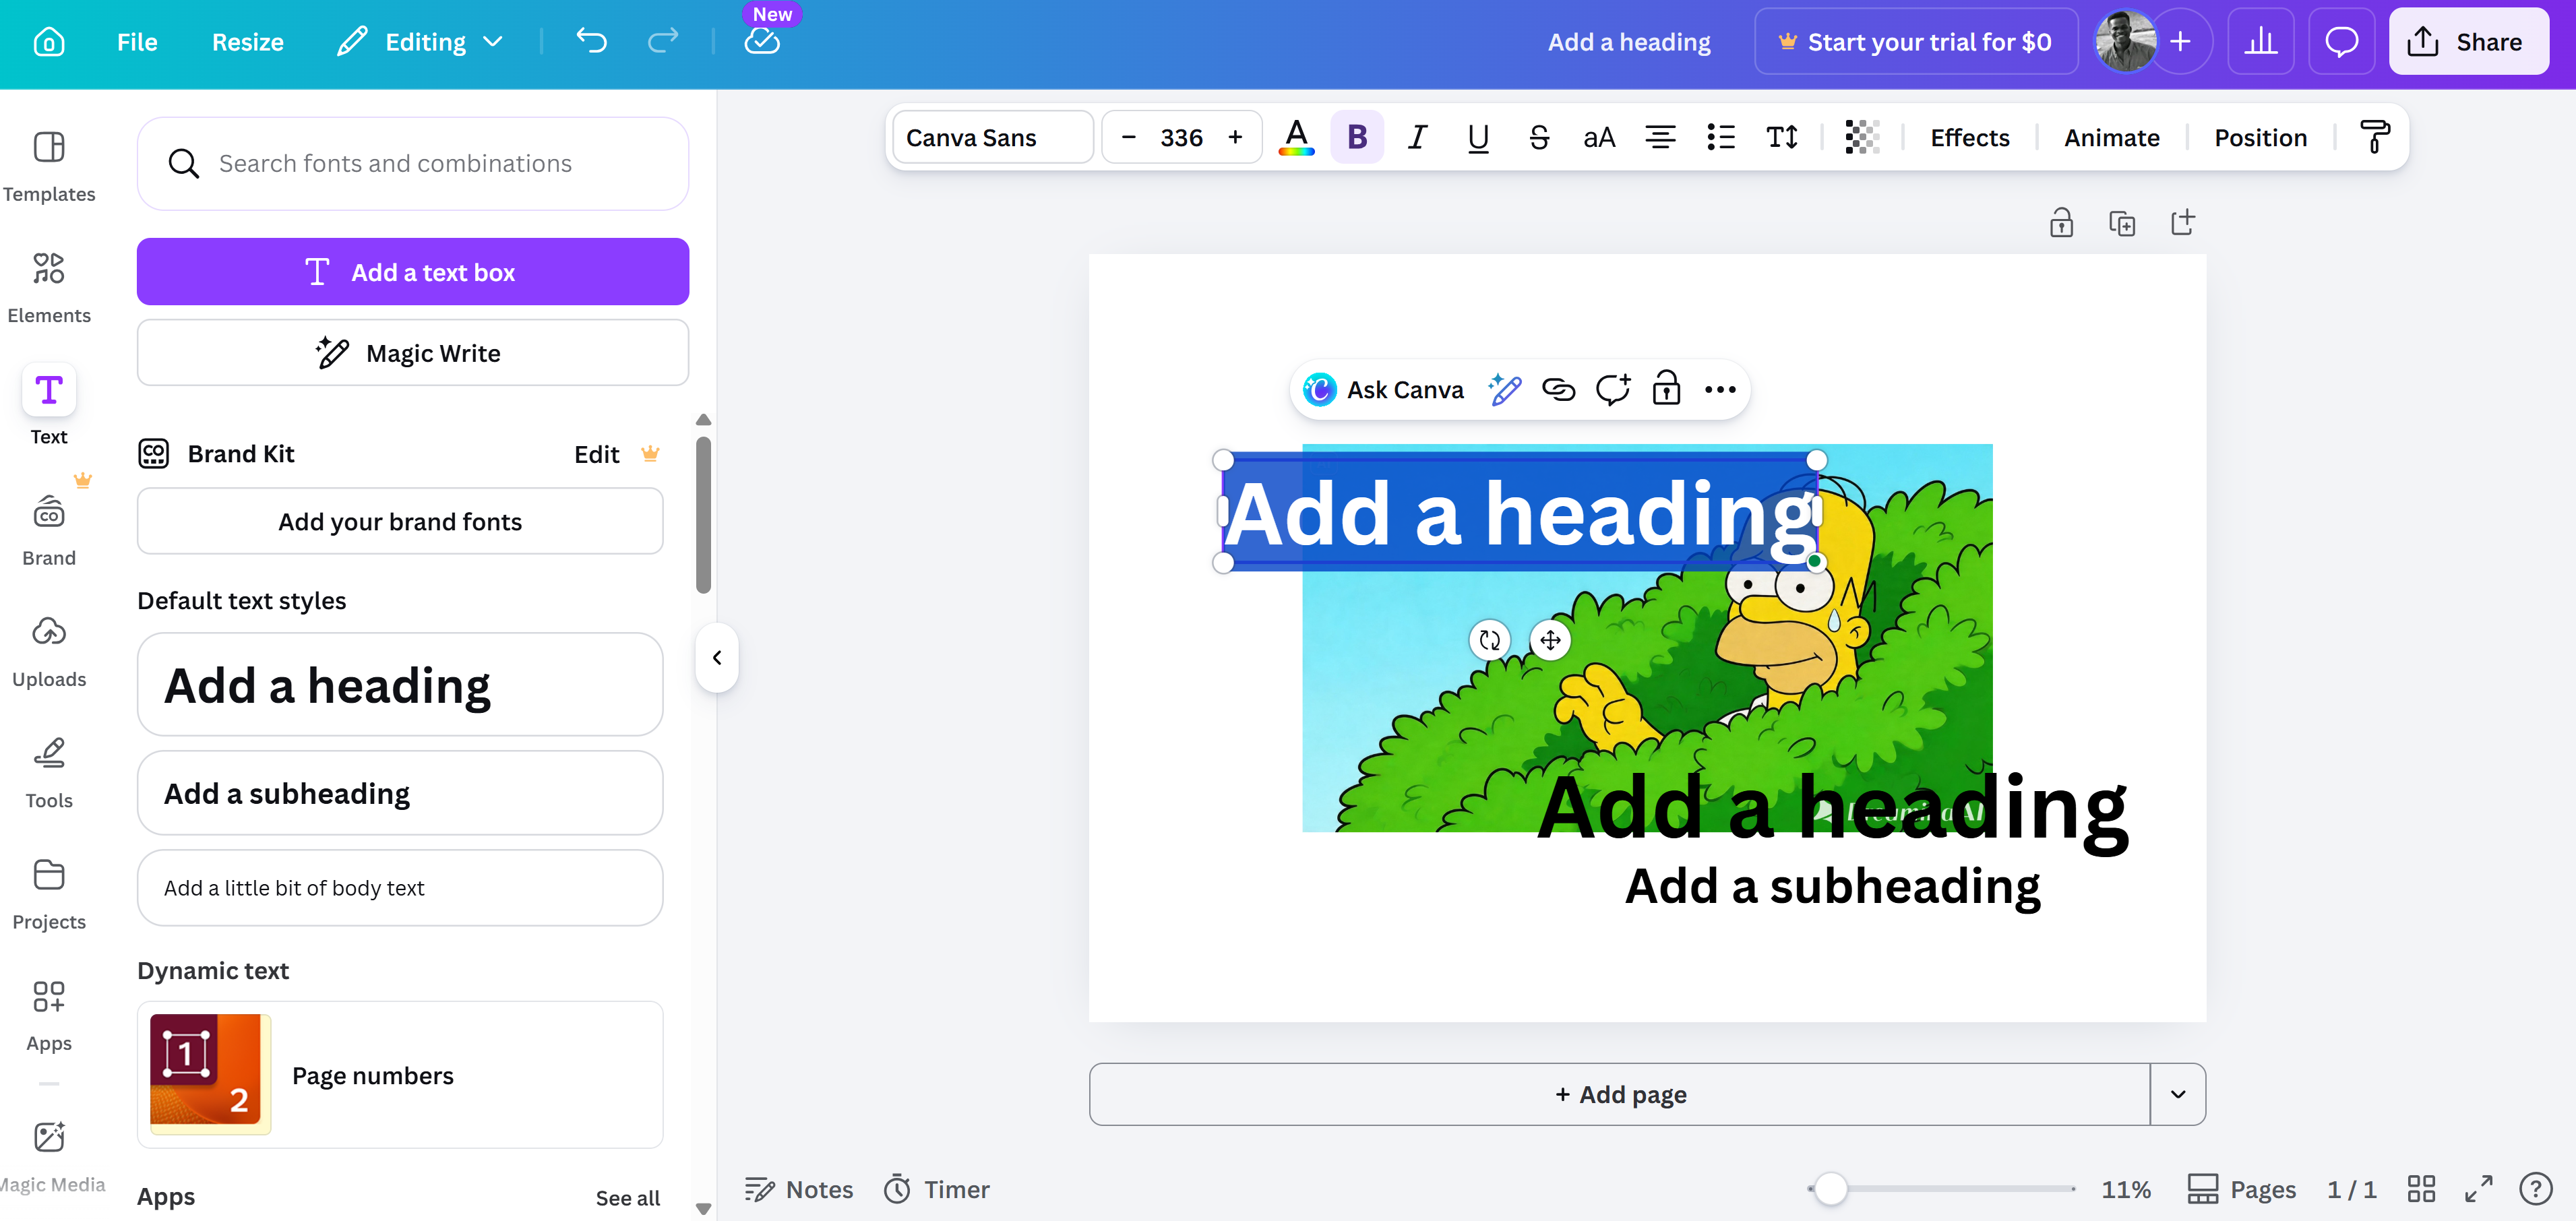Image resolution: width=2576 pixels, height=1221 pixels.
Task: Click Magic Write button
Action: (413, 352)
